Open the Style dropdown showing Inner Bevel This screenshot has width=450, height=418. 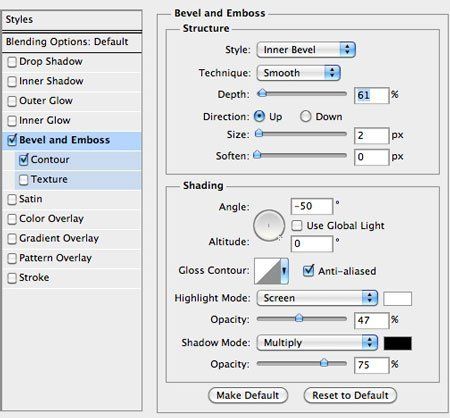coord(306,50)
